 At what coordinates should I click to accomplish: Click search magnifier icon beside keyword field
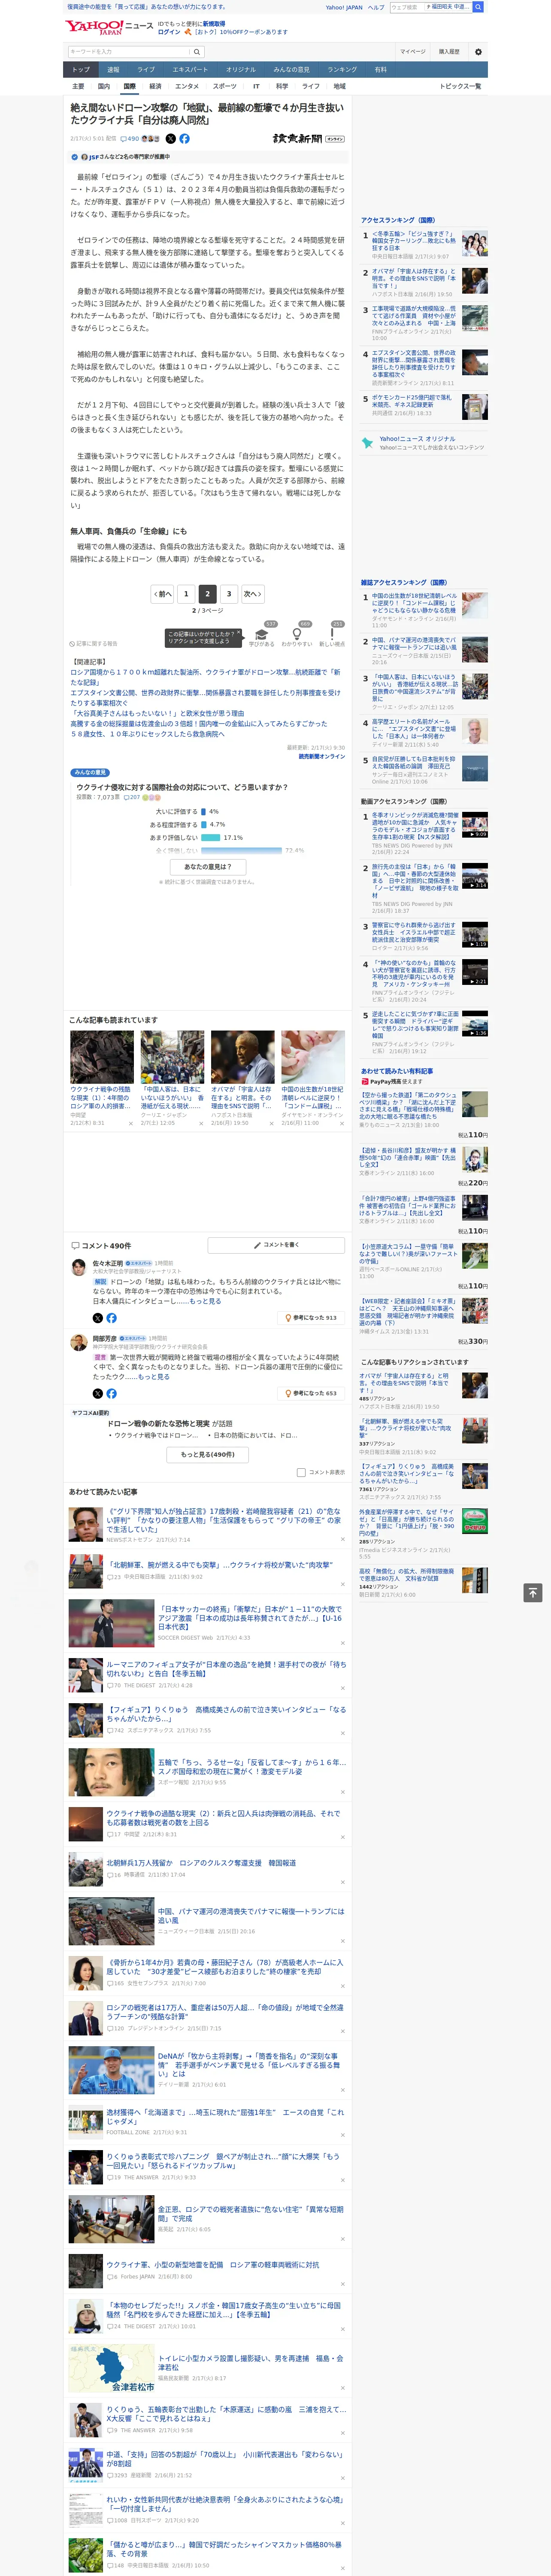pyautogui.click(x=197, y=52)
